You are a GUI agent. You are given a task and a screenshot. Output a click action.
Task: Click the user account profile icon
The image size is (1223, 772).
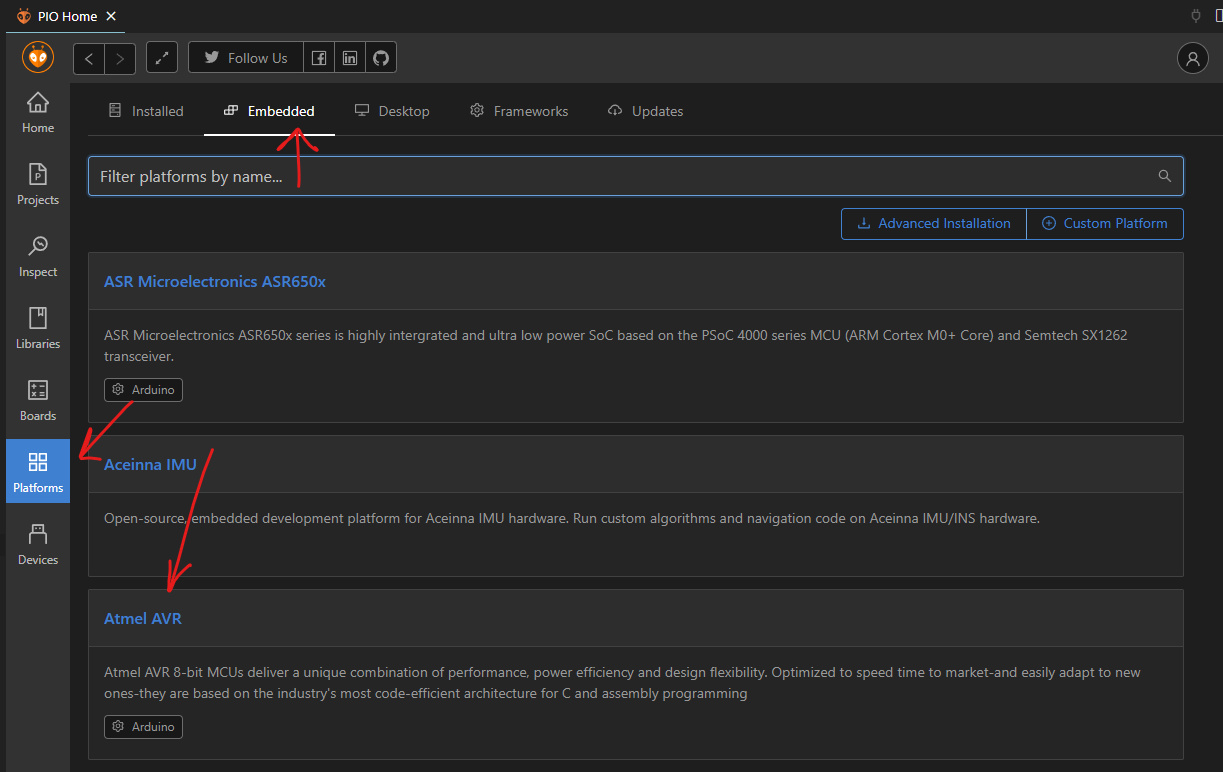(1192, 58)
